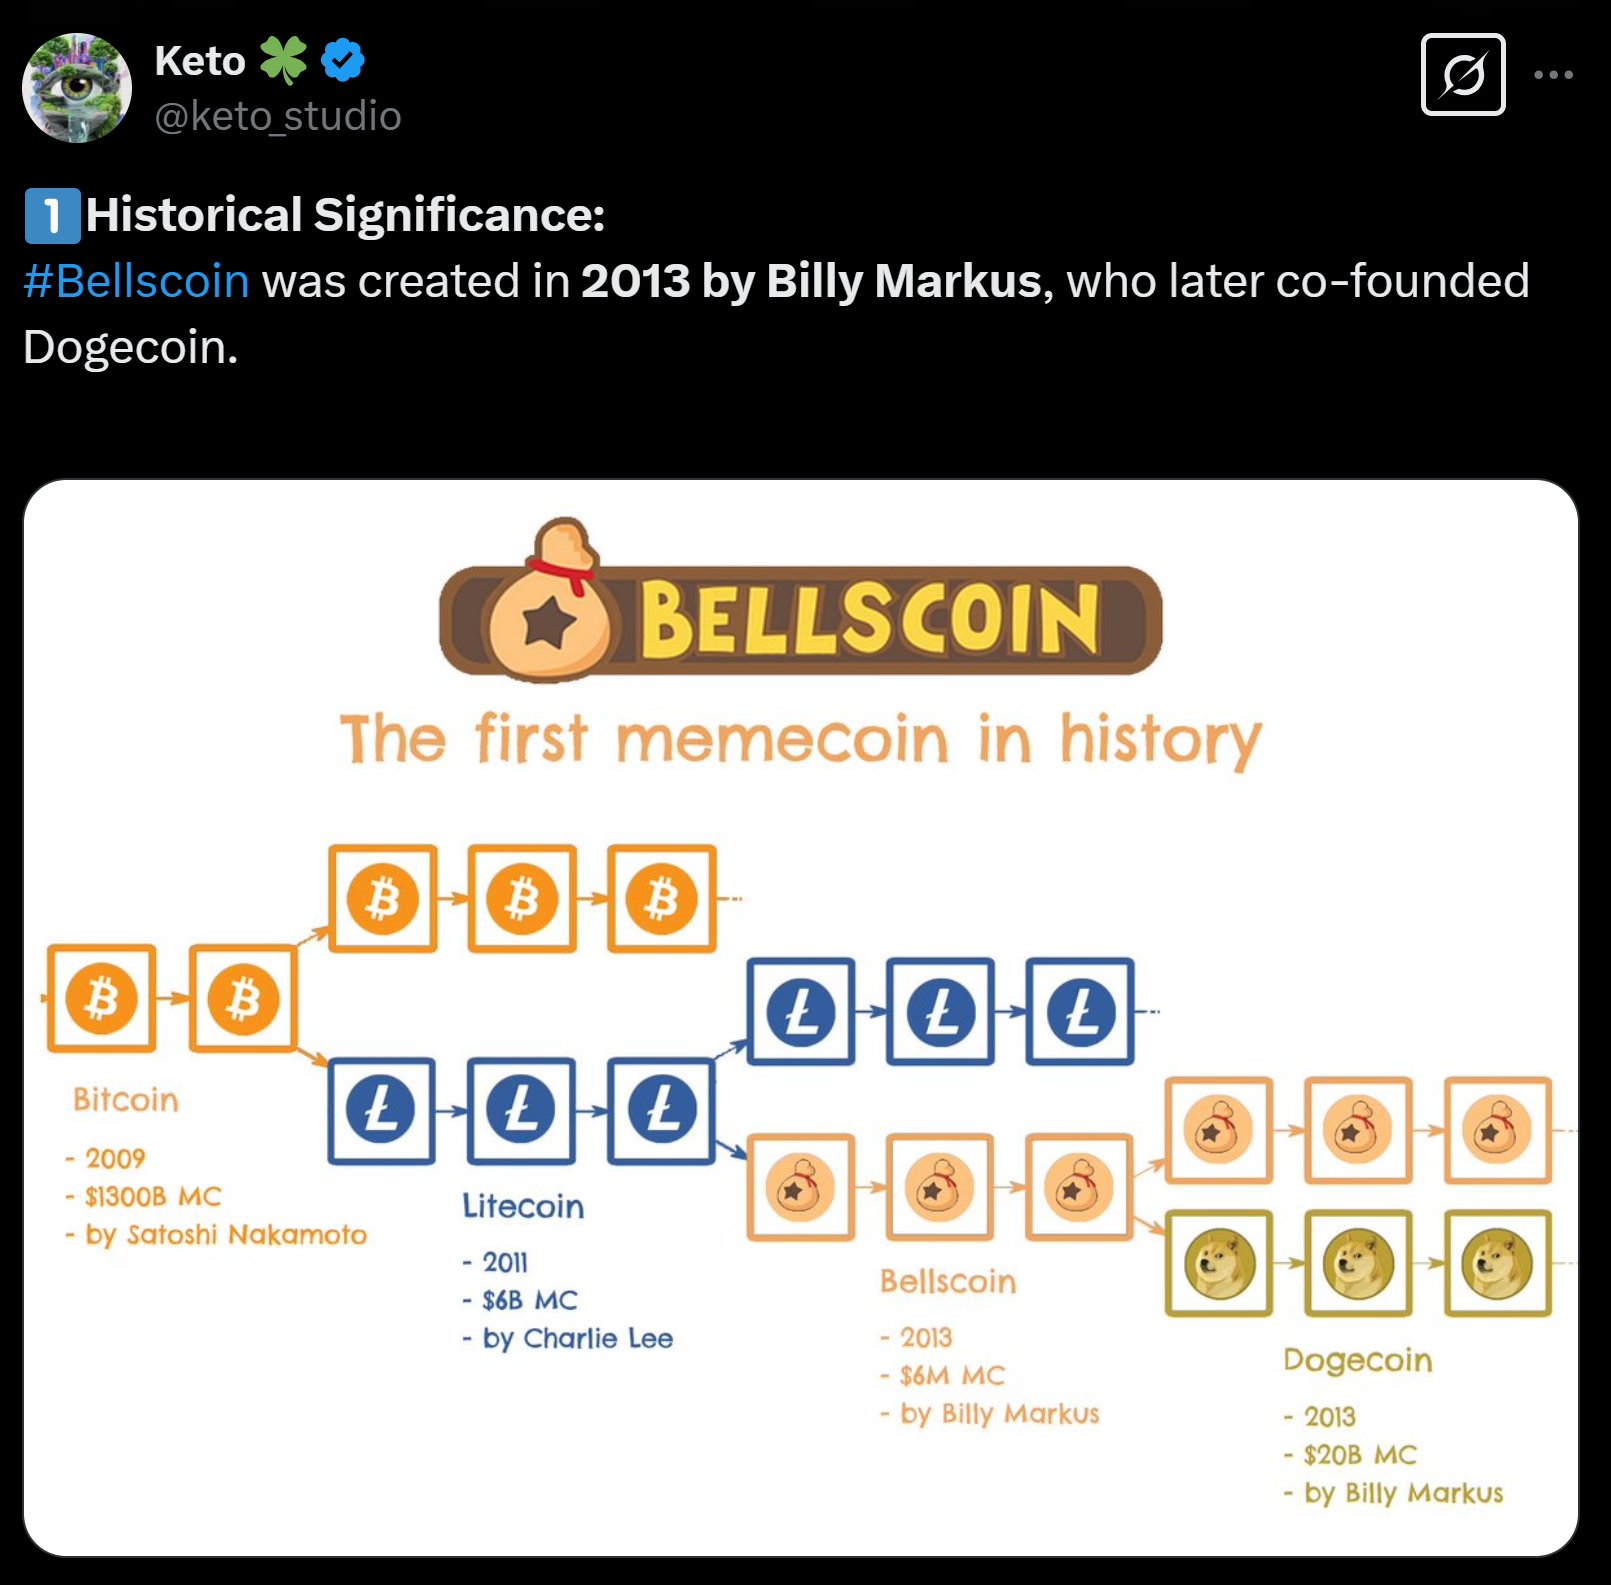Open the #Bellscoin hashtag link
Screen dimensions: 1611x1585
[137, 281]
